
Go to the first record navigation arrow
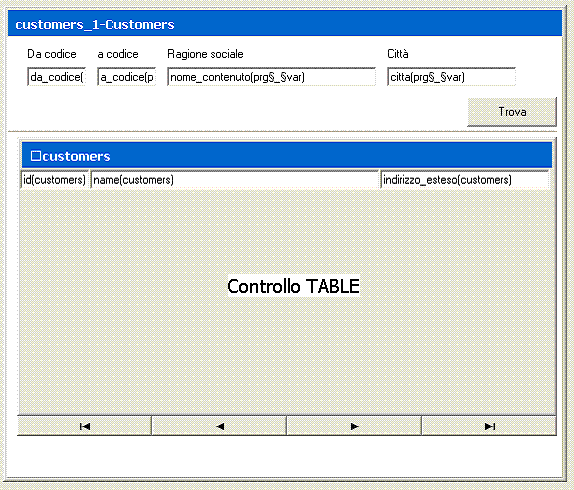(x=85, y=426)
